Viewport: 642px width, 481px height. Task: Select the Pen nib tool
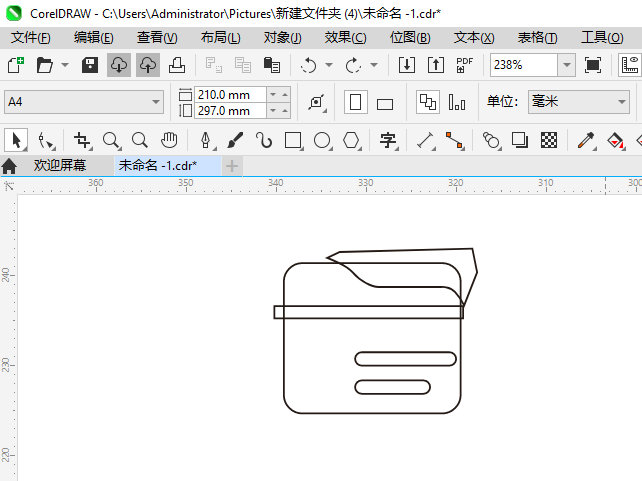pyautogui.click(x=206, y=140)
